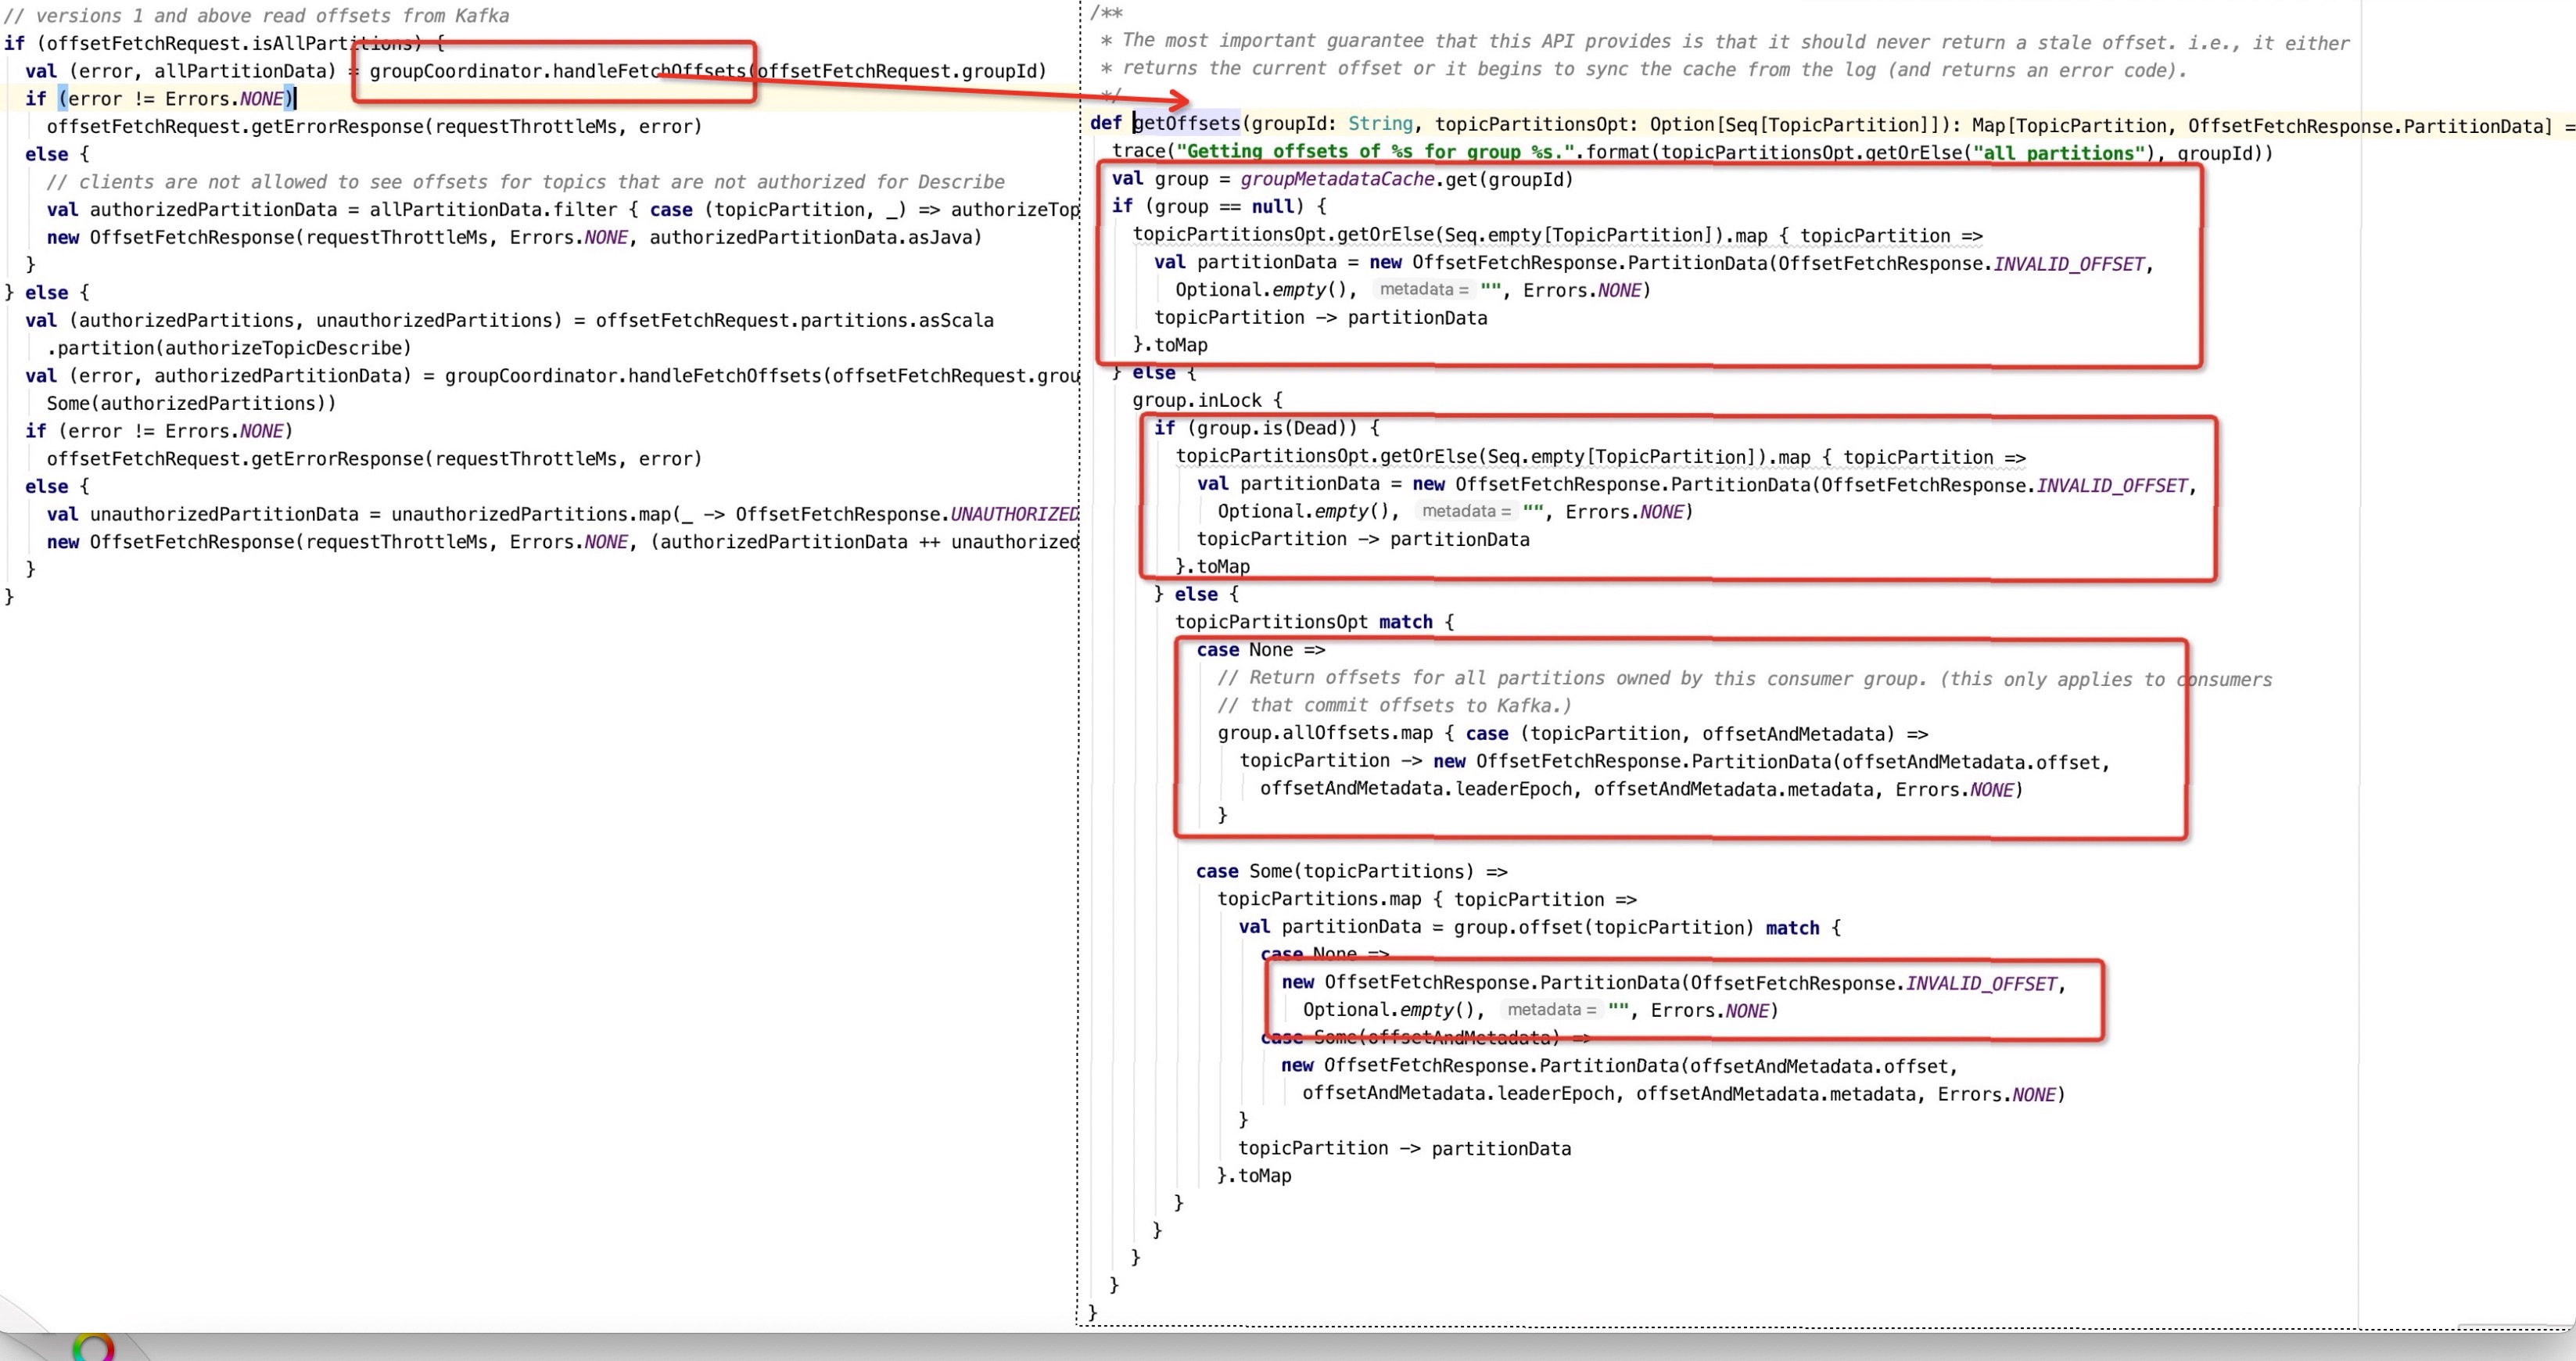
Task: Click the rainbow color wheel icon
Action: click(x=93, y=1348)
